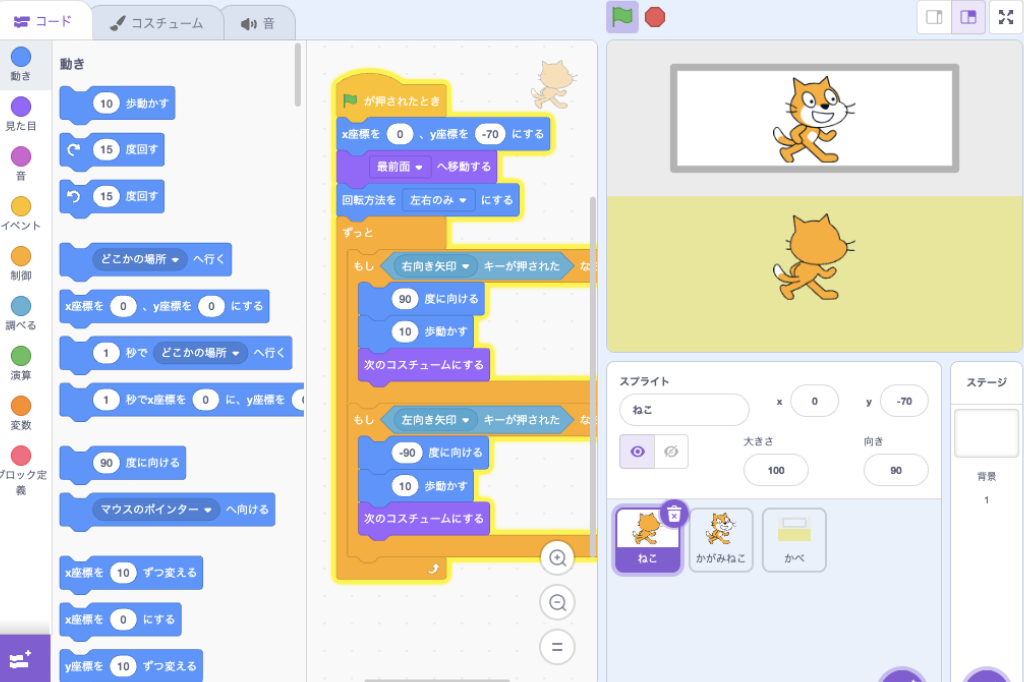
Task: Enter full screen stage mode
Action: pyautogui.click(x=1005, y=17)
